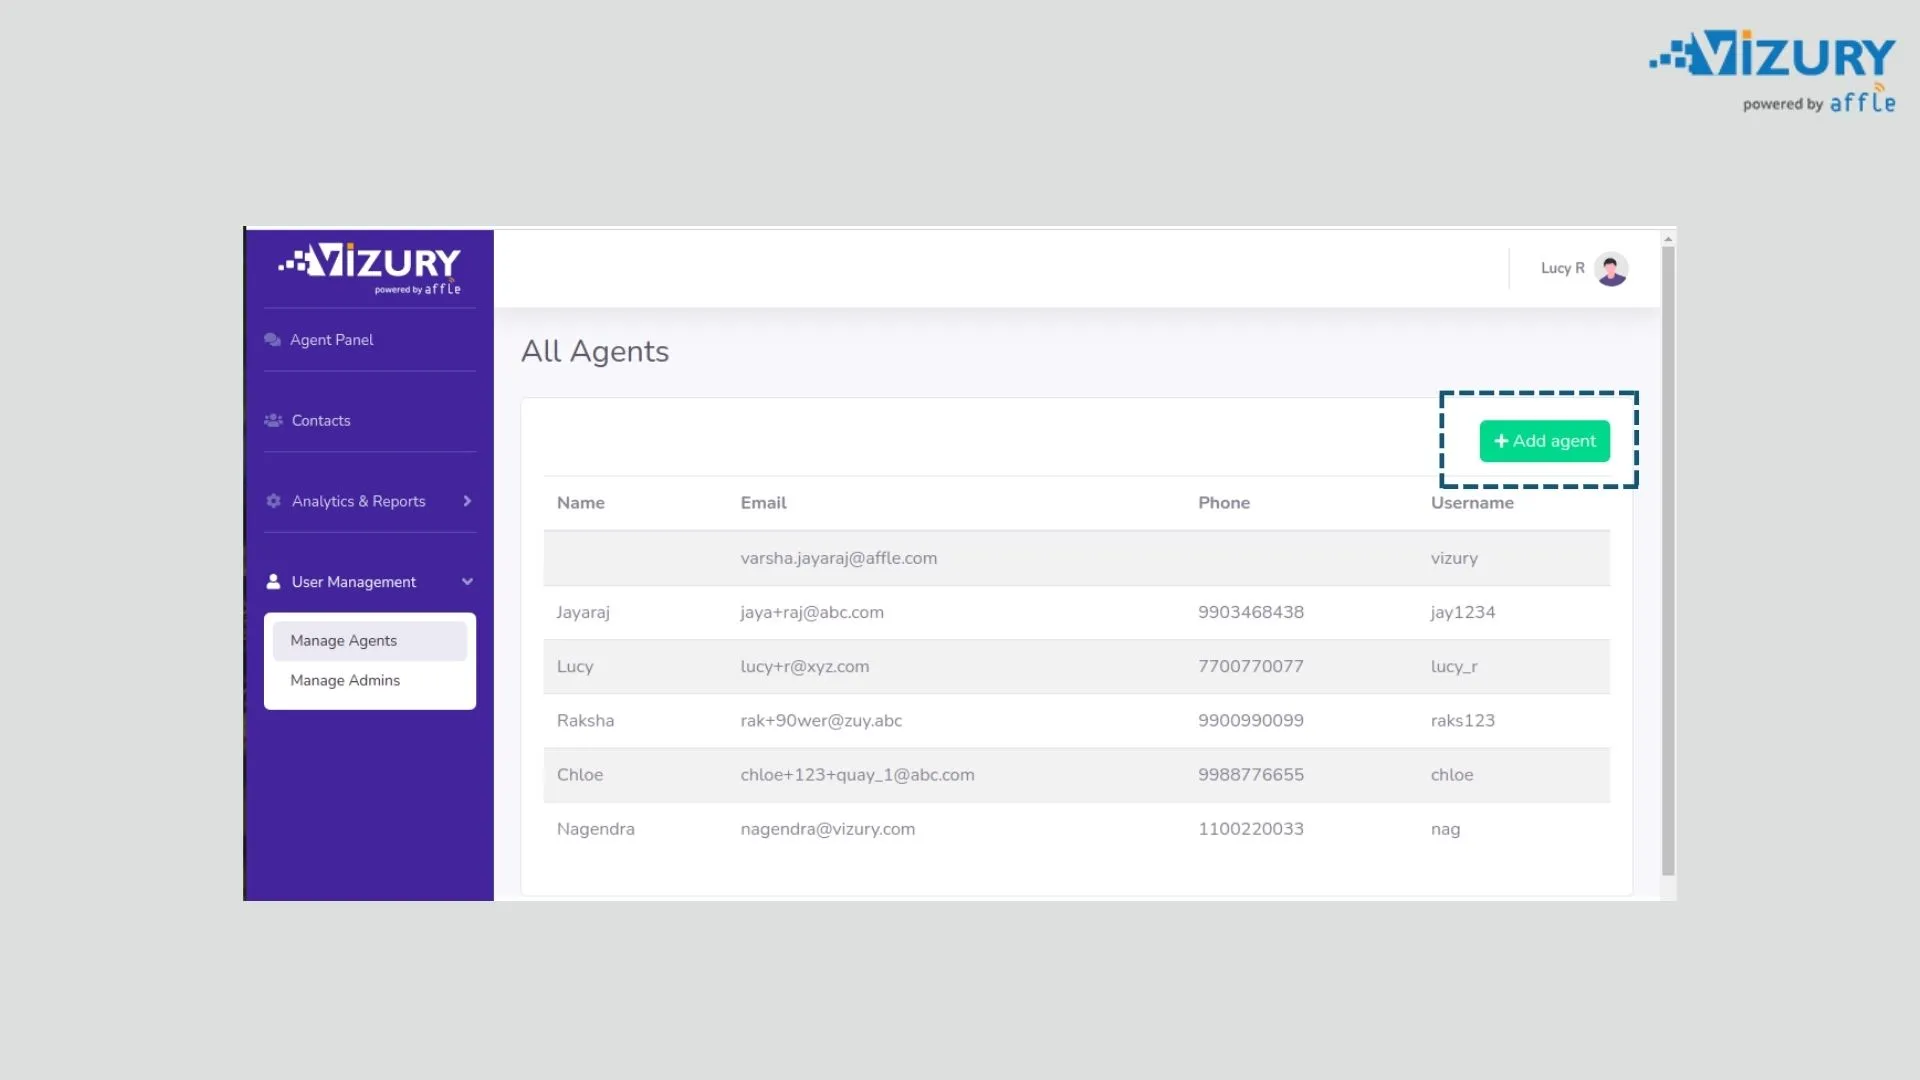Screen dimensions: 1920x1080
Task: Open the Contacts menu item
Action: pyautogui.click(x=321, y=421)
